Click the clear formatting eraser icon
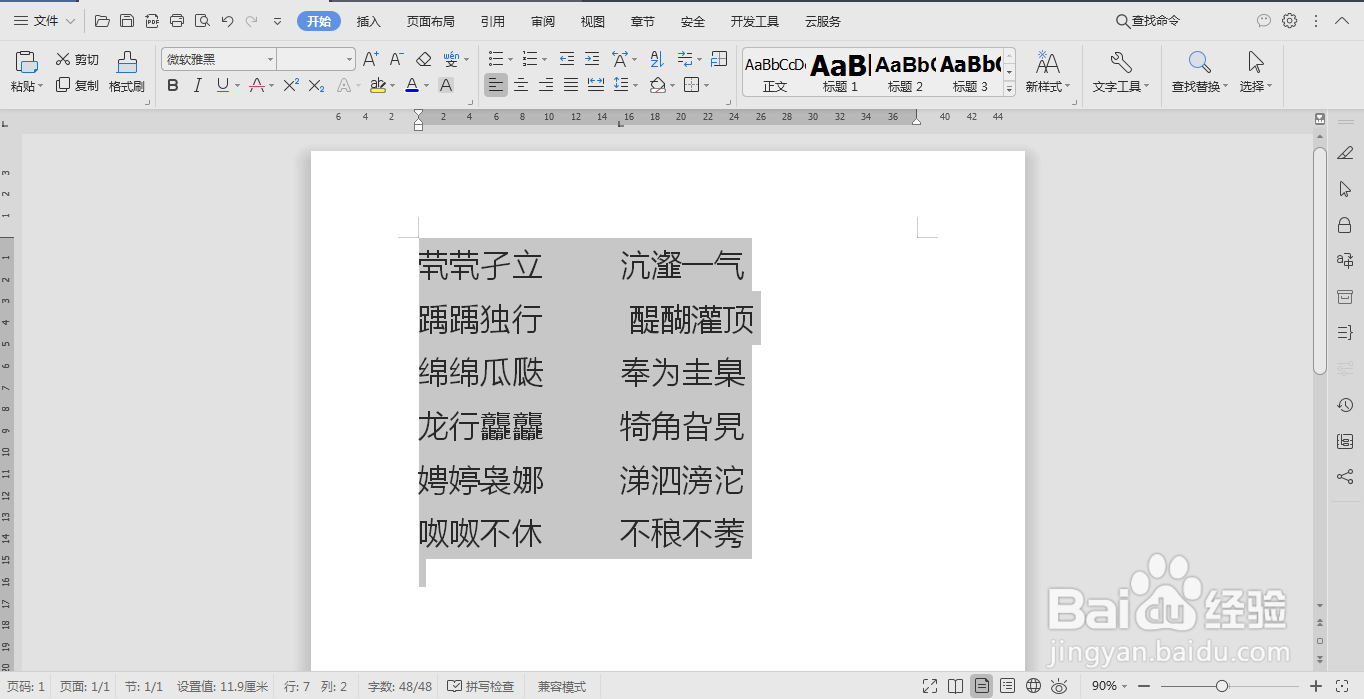 [x=421, y=58]
